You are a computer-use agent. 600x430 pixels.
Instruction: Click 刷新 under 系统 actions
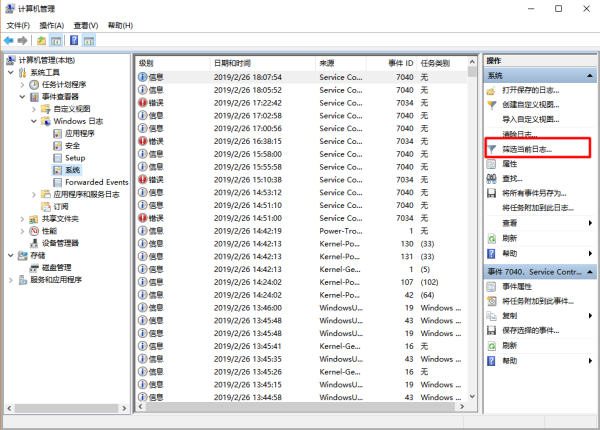[x=509, y=239]
